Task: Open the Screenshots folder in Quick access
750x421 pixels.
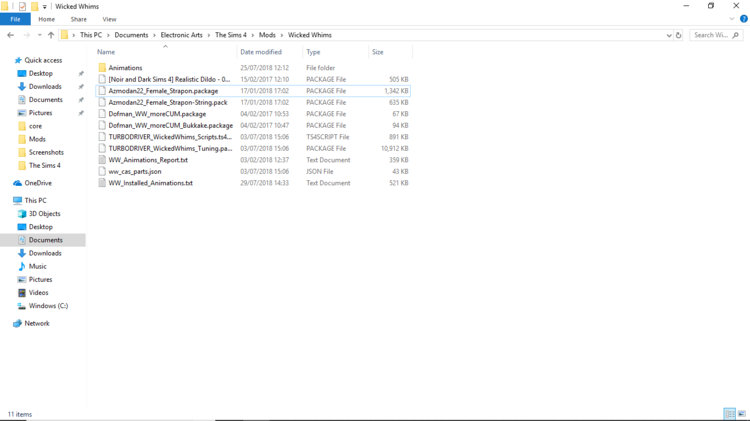Action: [x=46, y=152]
